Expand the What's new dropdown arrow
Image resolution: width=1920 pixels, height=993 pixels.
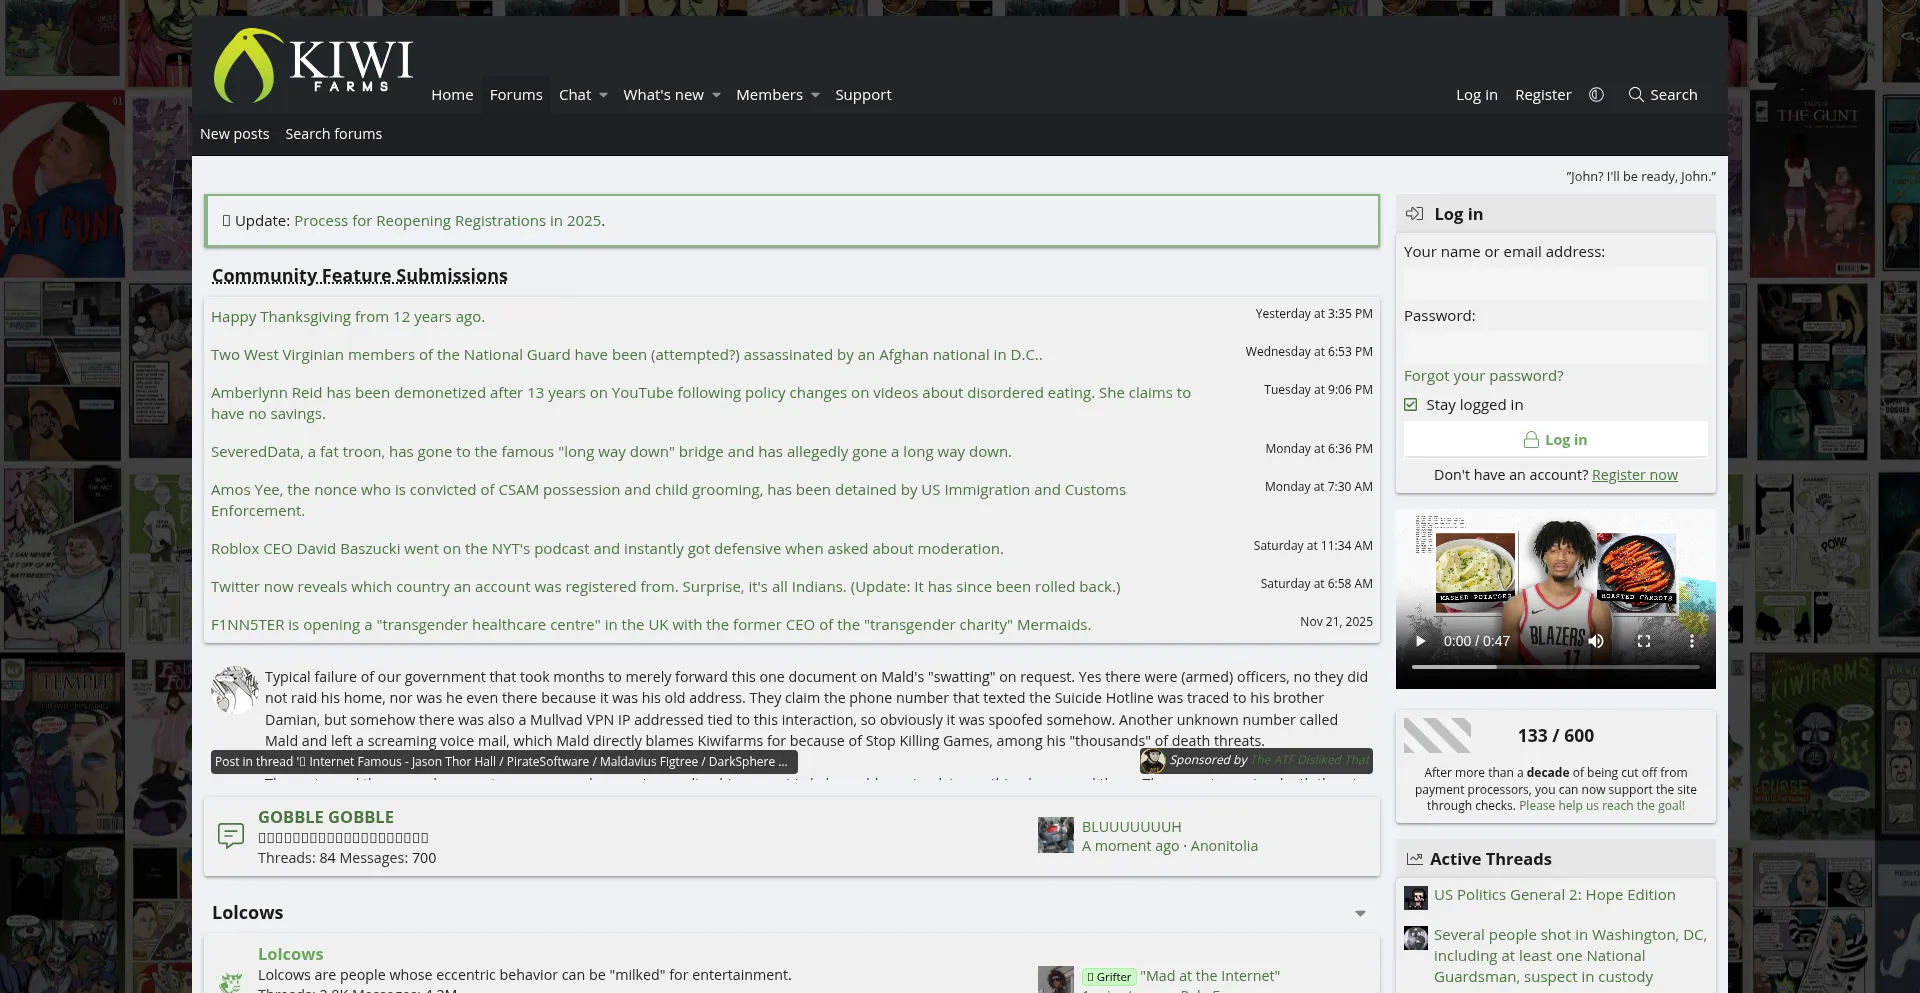pos(716,96)
